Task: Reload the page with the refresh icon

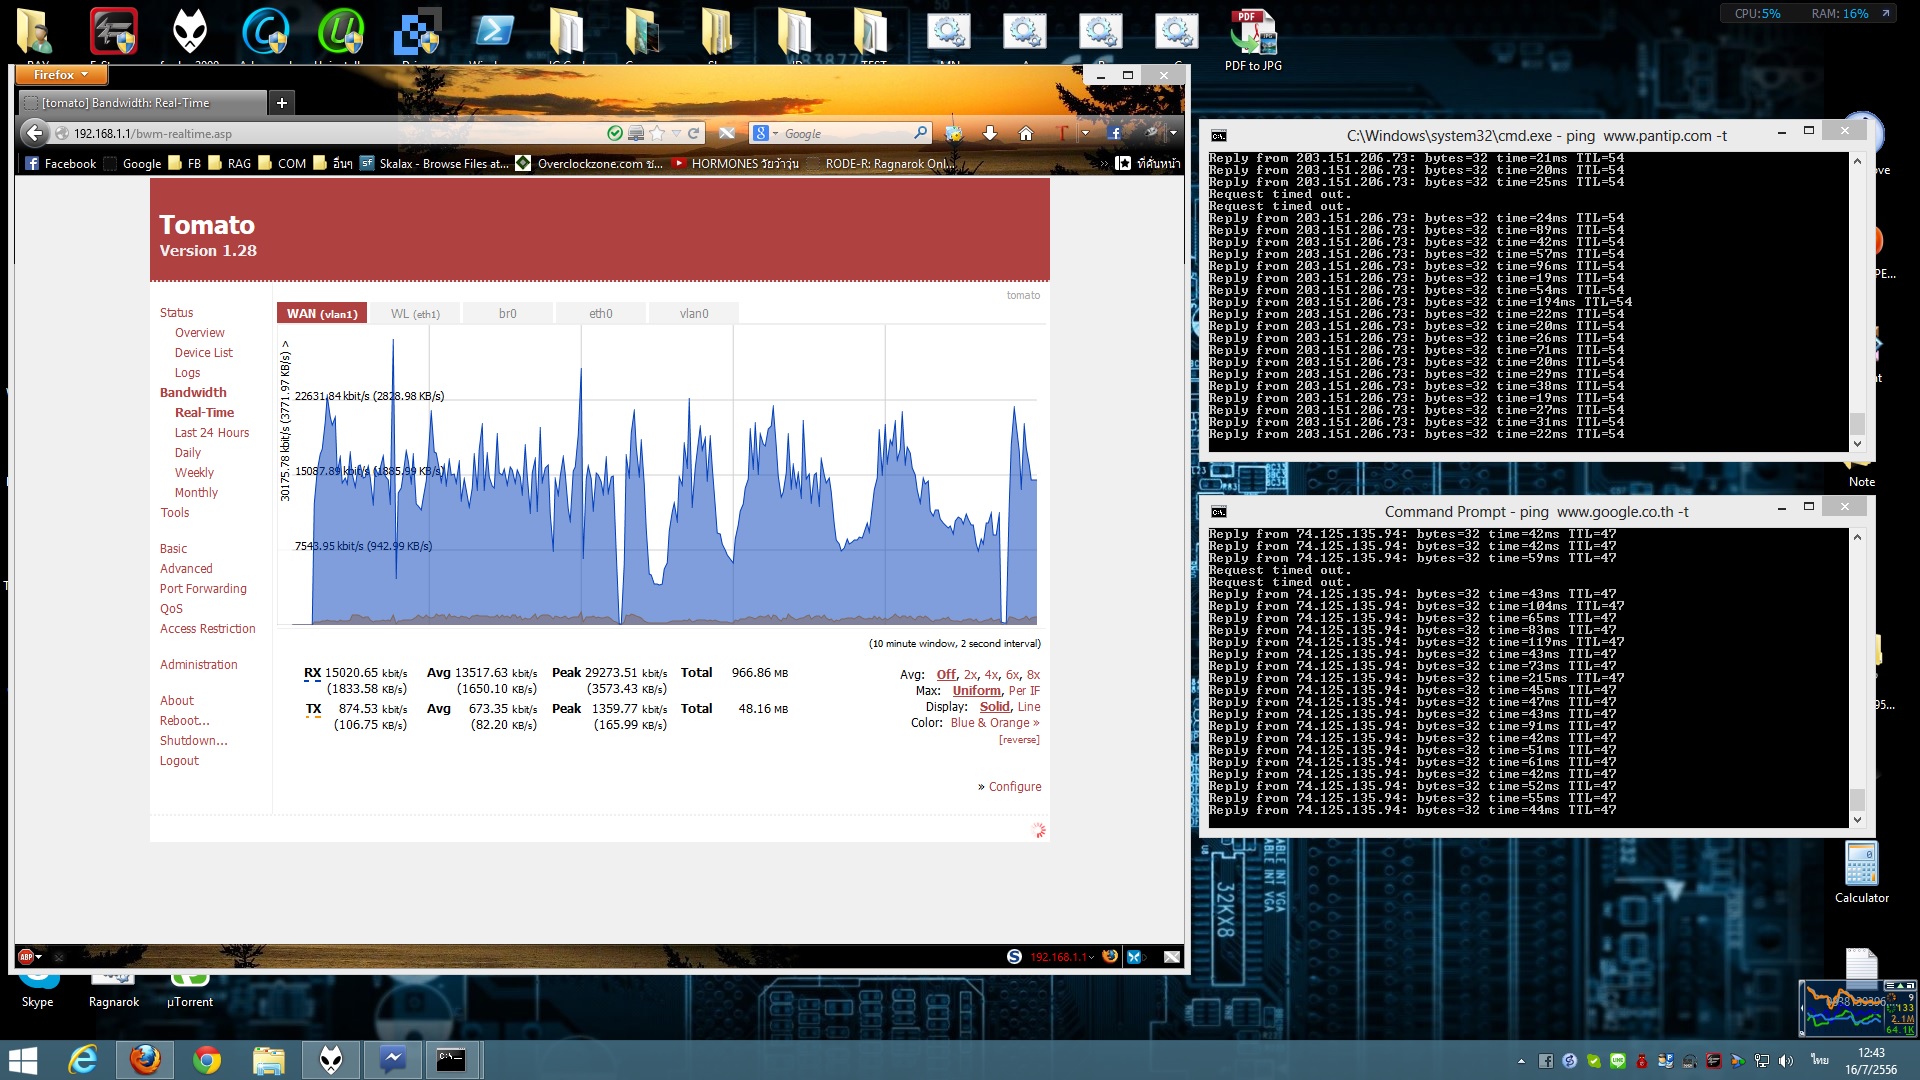Action: click(693, 133)
